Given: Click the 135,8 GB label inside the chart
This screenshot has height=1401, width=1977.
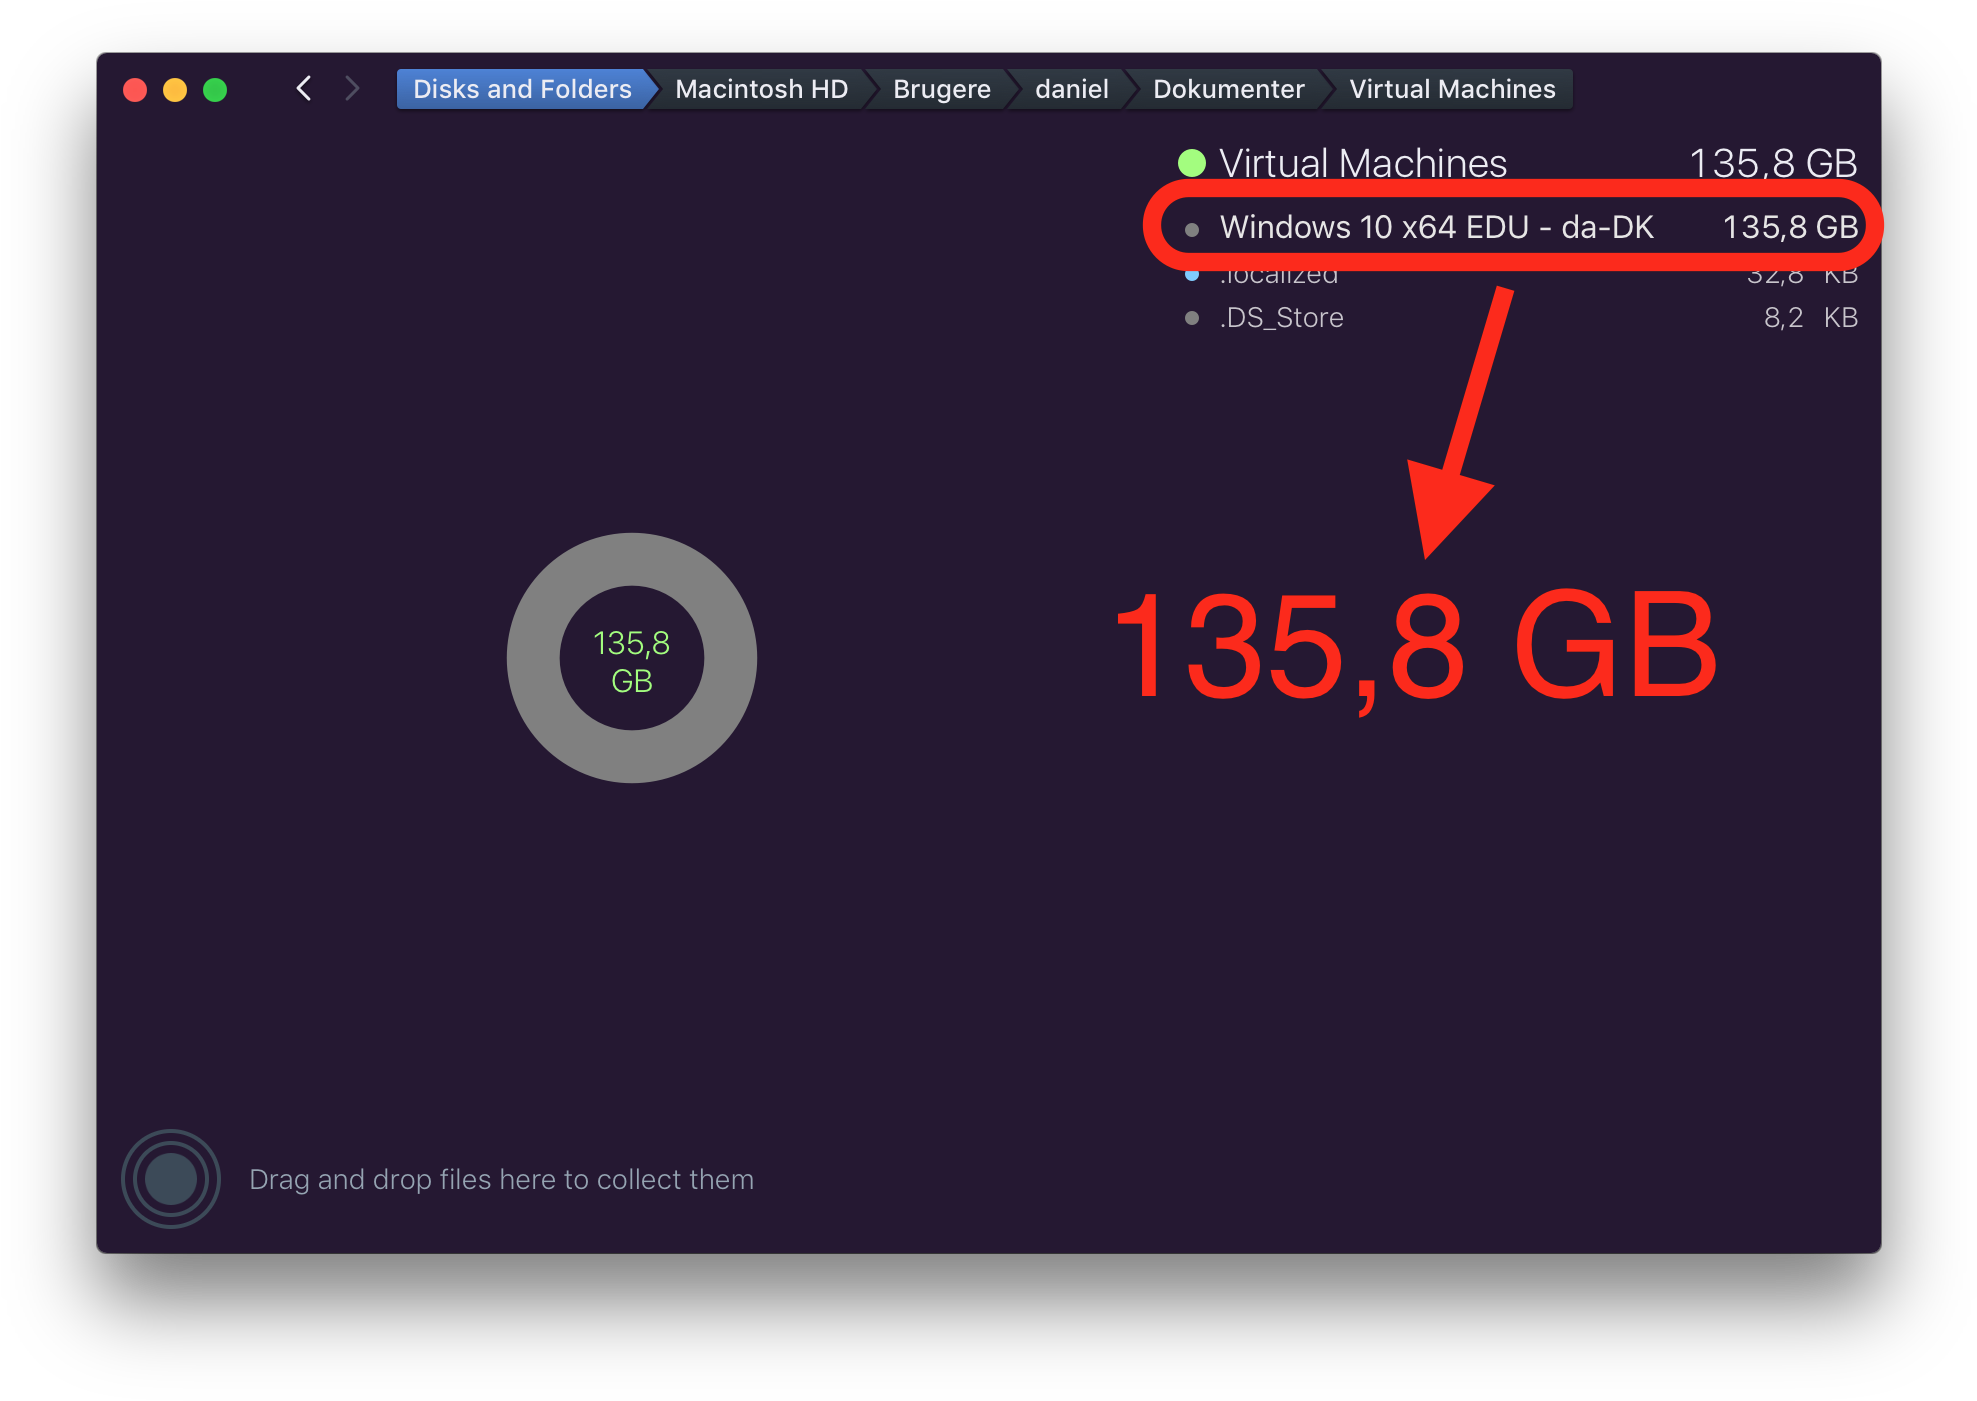Looking at the screenshot, I should pyautogui.click(x=631, y=660).
